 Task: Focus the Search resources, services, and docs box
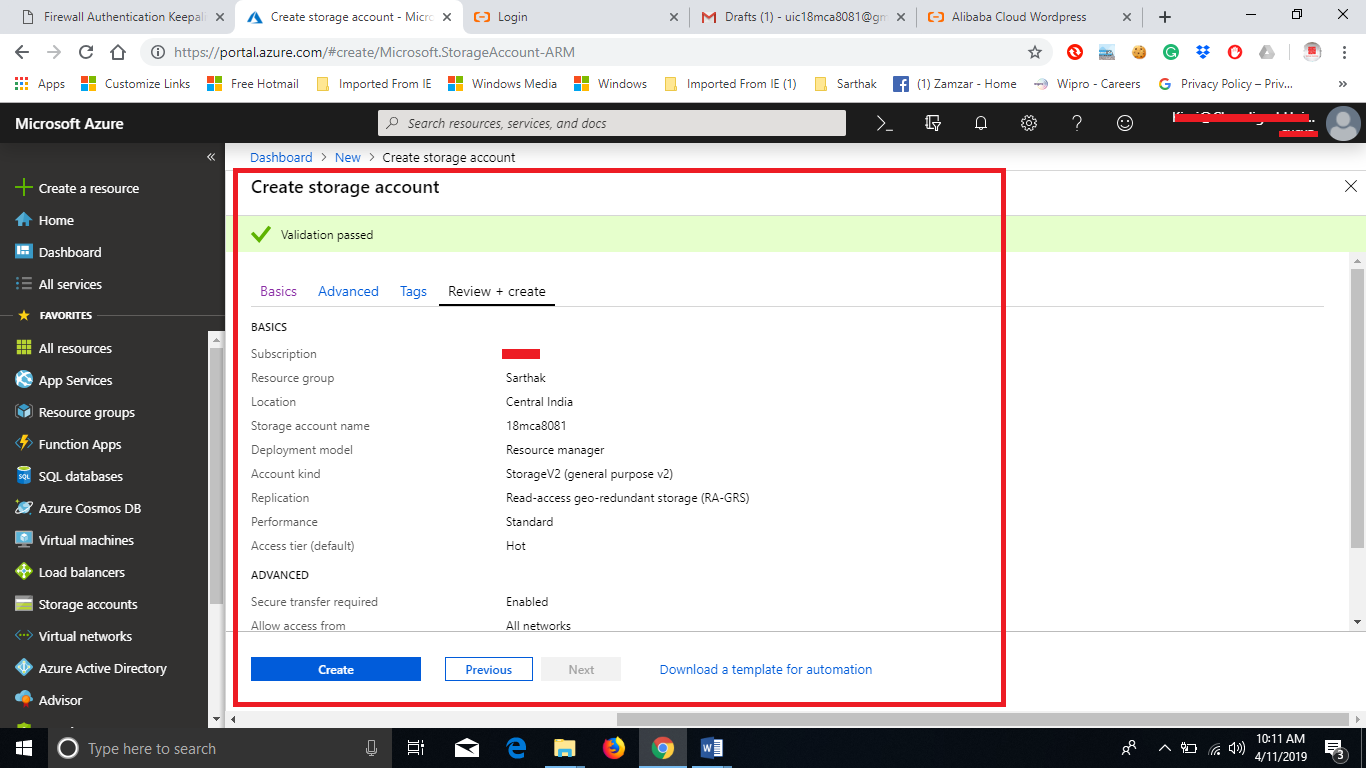(x=612, y=123)
